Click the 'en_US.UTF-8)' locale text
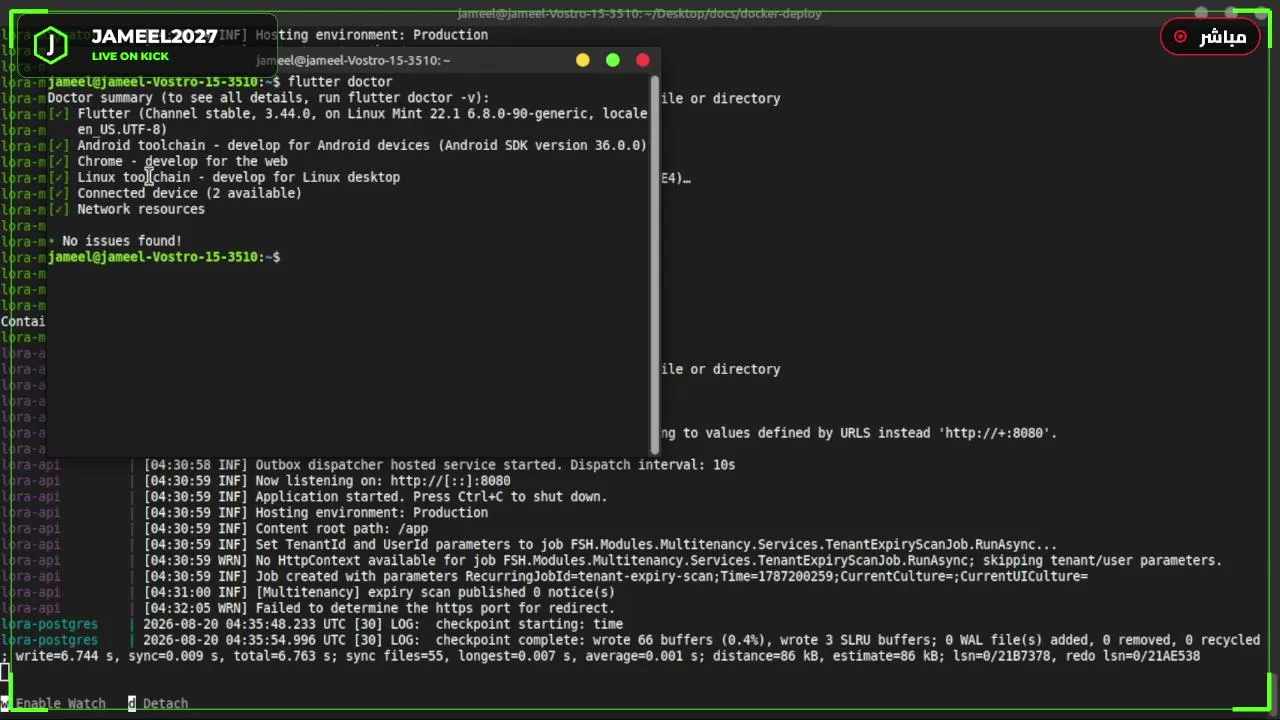The width and height of the screenshot is (1280, 720). click(122, 129)
